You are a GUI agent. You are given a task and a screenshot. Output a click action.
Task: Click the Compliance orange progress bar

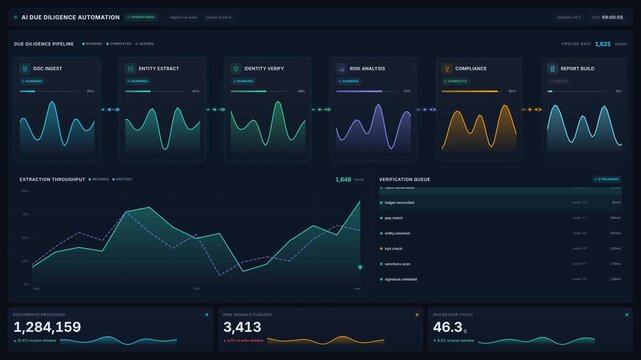point(472,92)
